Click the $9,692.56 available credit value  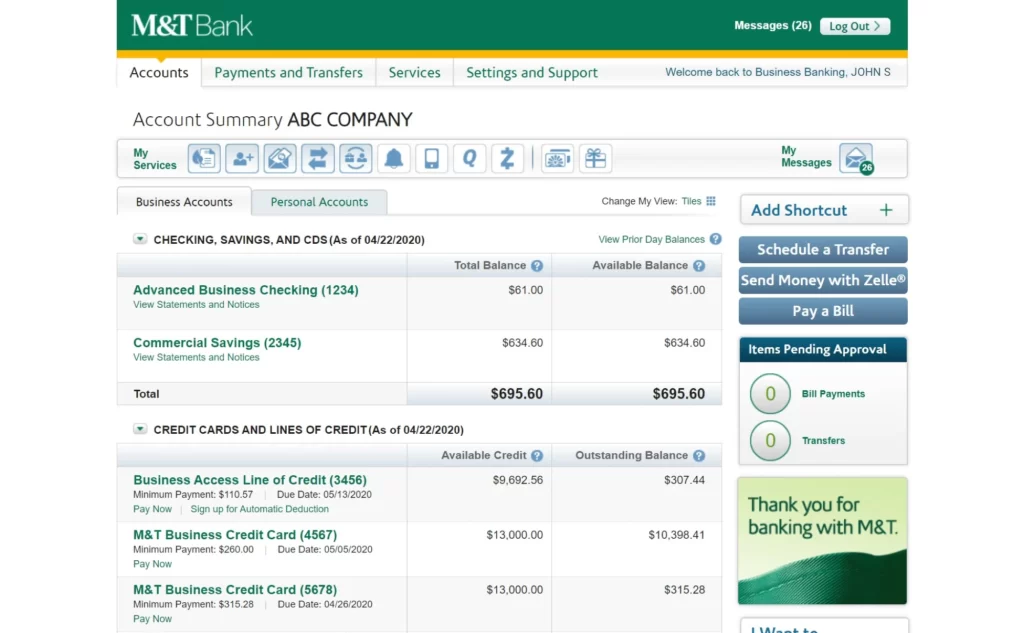pyautogui.click(x=517, y=480)
